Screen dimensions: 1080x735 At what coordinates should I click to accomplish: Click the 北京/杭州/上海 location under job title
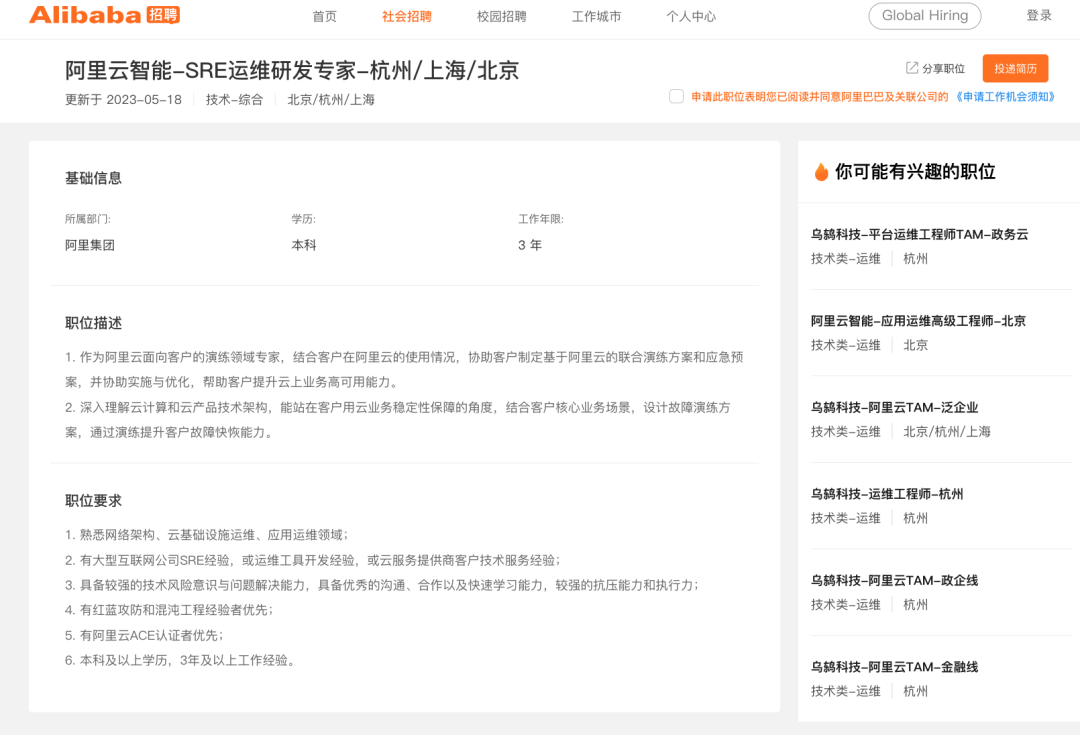(331, 100)
